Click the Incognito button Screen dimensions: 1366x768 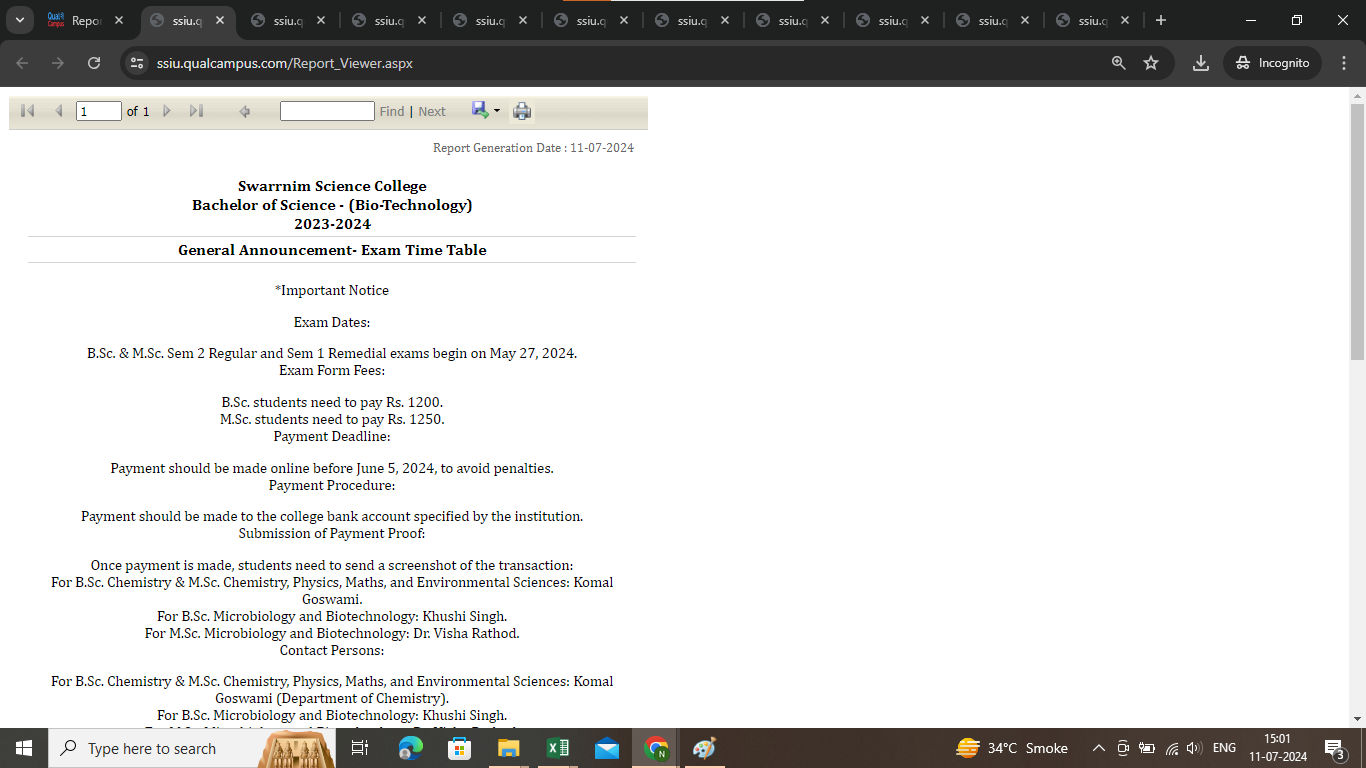1272,63
